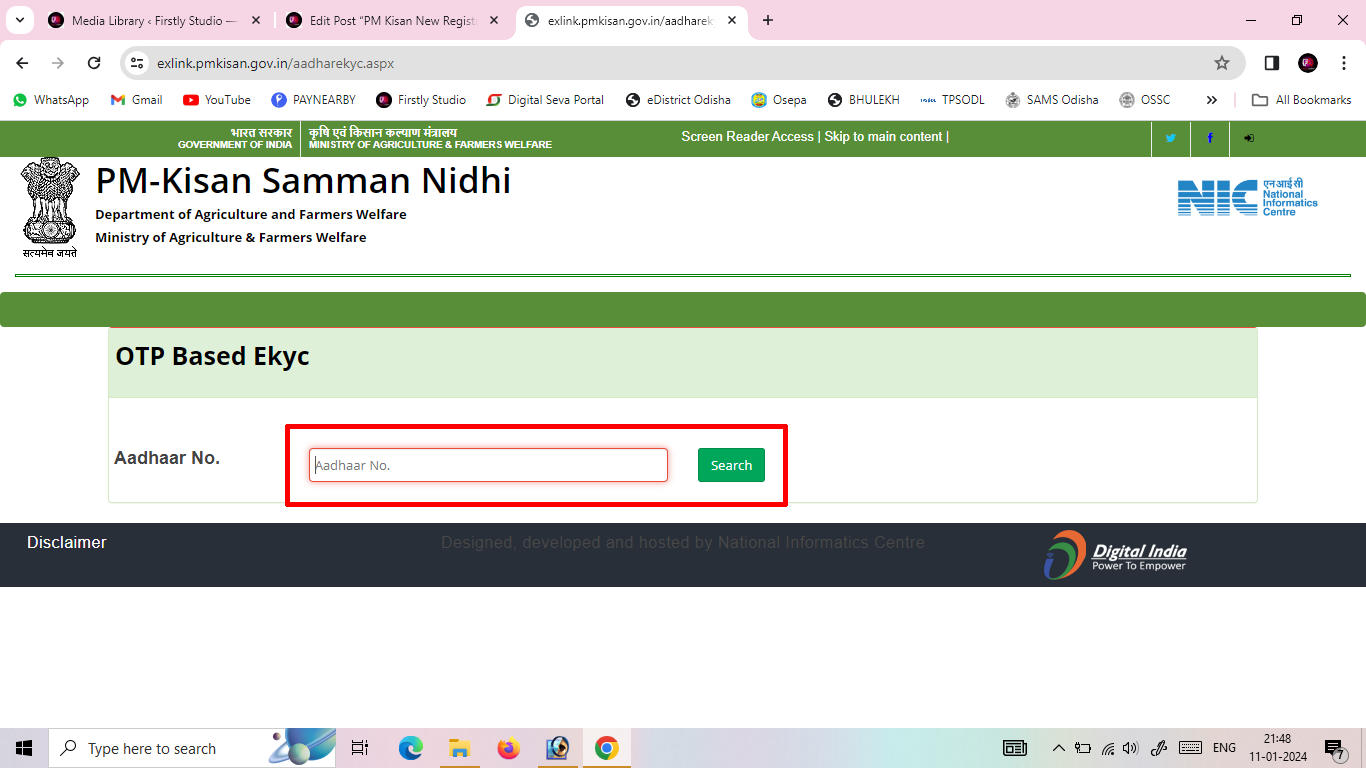Open the Wi-Fi icon in the system tray
Viewport: 1366px width, 768px height.
(1107, 747)
